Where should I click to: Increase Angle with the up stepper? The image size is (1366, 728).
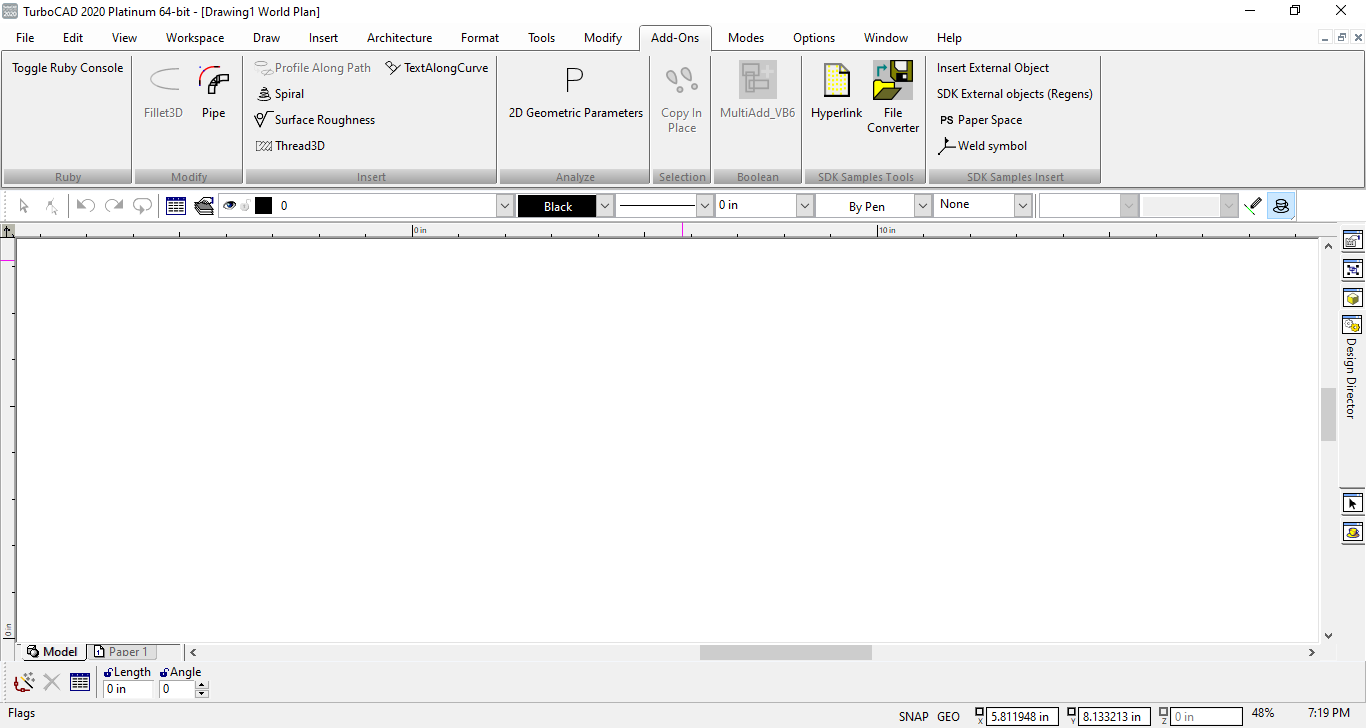(x=202, y=685)
